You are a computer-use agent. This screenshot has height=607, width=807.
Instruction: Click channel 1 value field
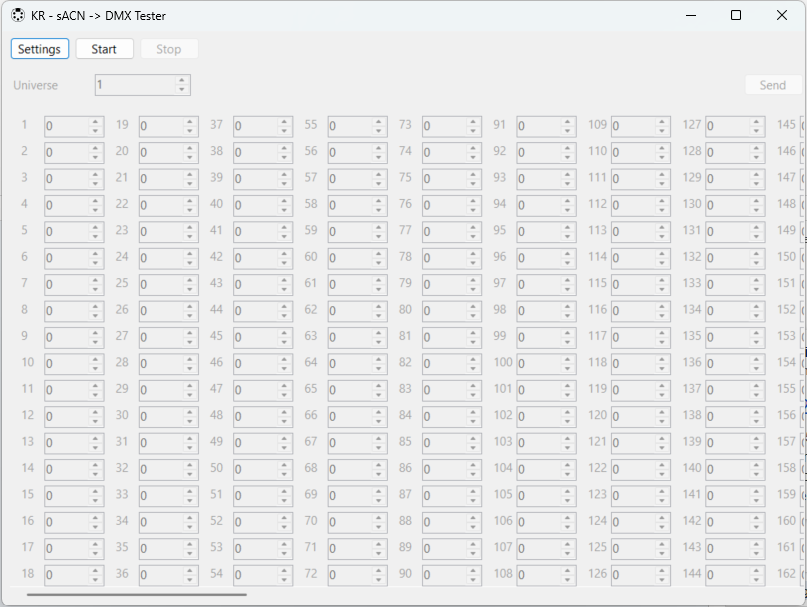point(74,126)
